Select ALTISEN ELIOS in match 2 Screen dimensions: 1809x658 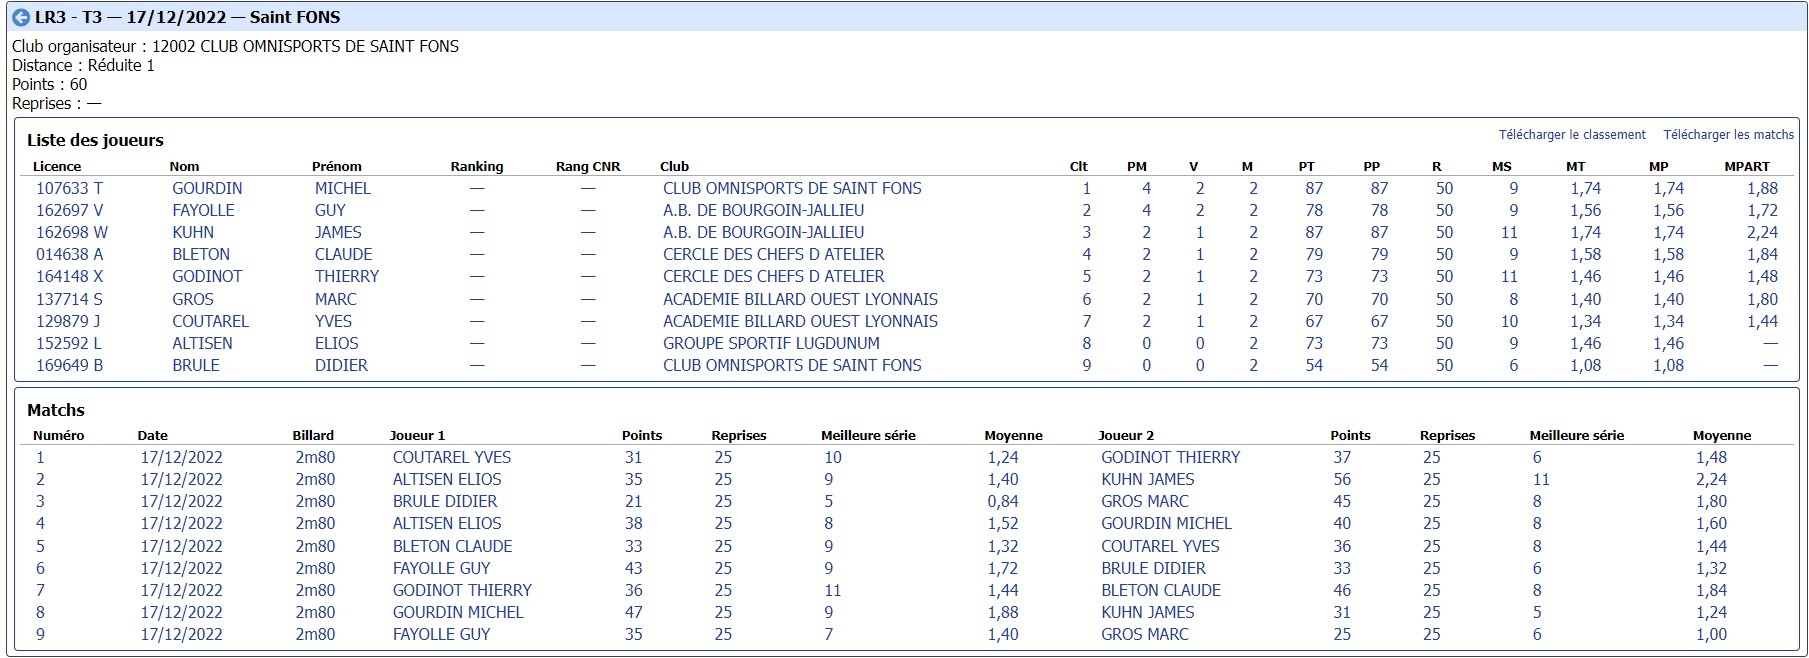pyautogui.click(x=447, y=479)
